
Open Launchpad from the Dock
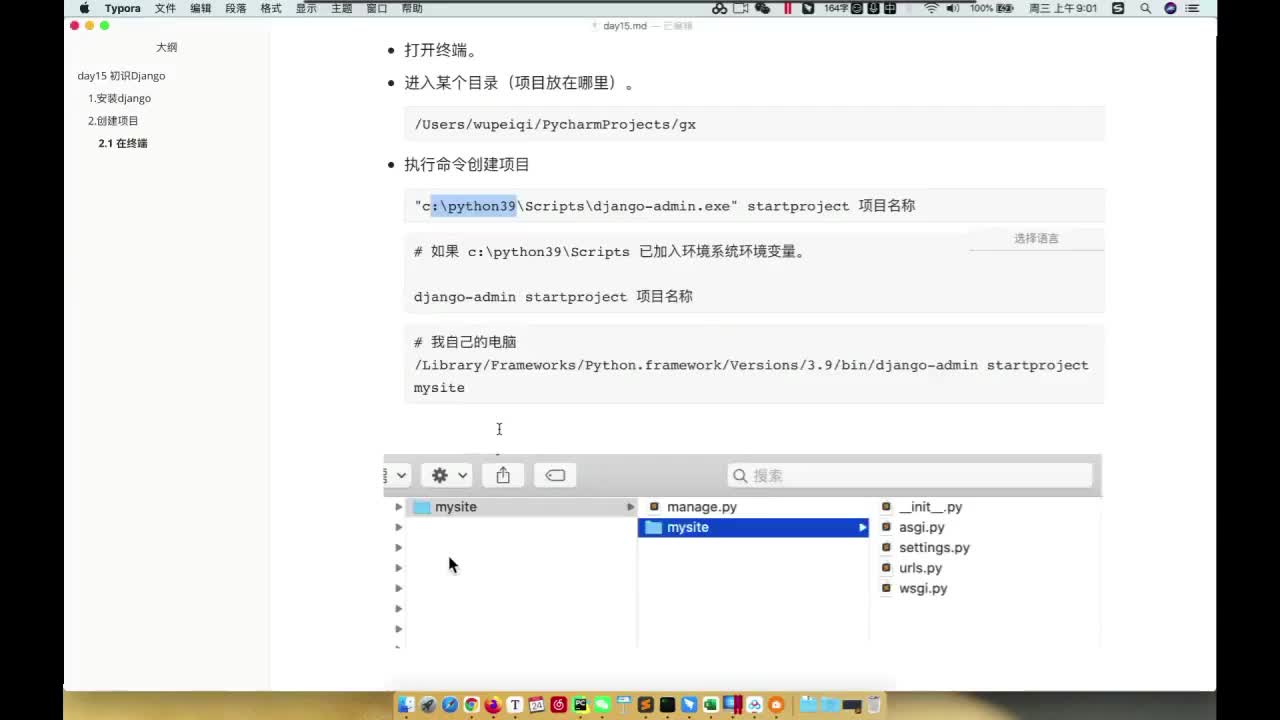[x=428, y=705]
